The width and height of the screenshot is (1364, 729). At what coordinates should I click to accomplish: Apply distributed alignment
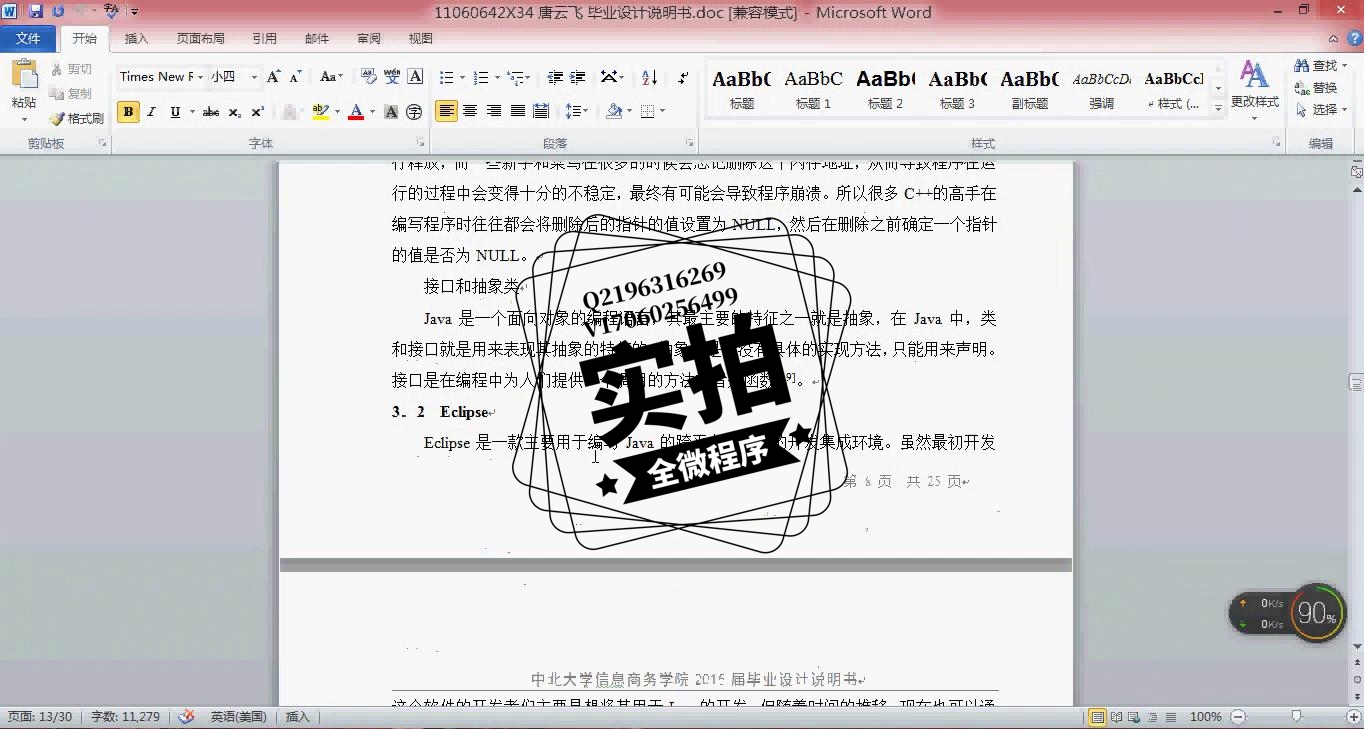coord(541,111)
